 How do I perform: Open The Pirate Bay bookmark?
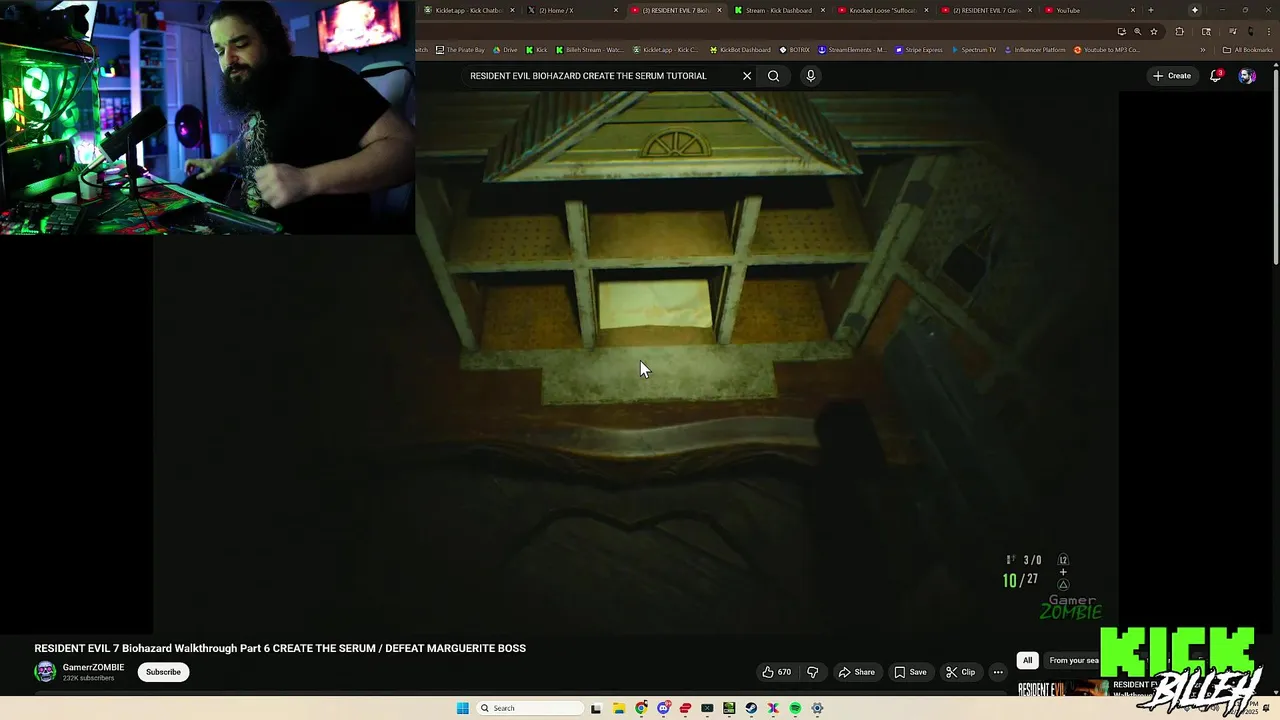[460, 50]
